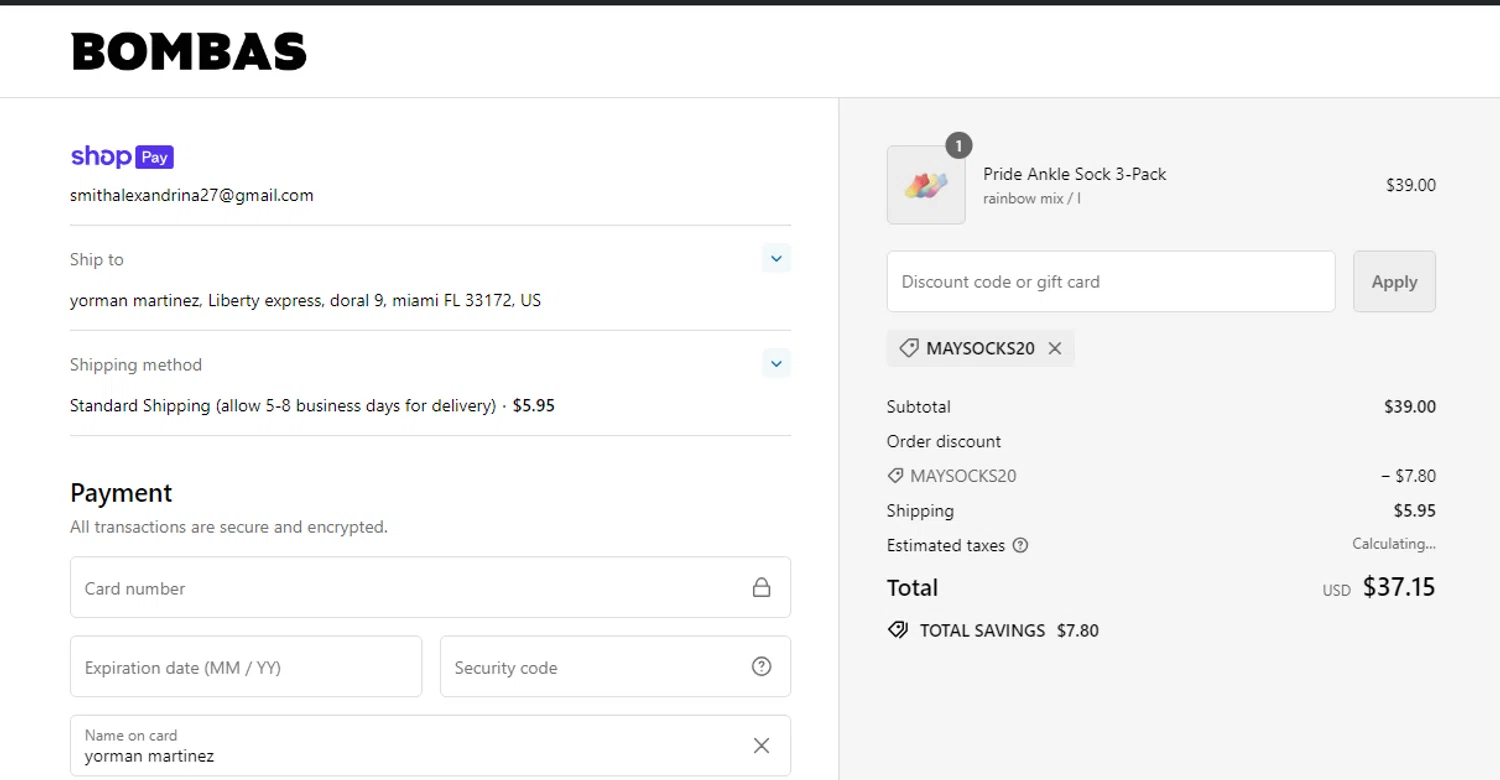Click the Pride Ankle Sock product thumbnail
The image size is (1500, 780).
tap(926, 185)
